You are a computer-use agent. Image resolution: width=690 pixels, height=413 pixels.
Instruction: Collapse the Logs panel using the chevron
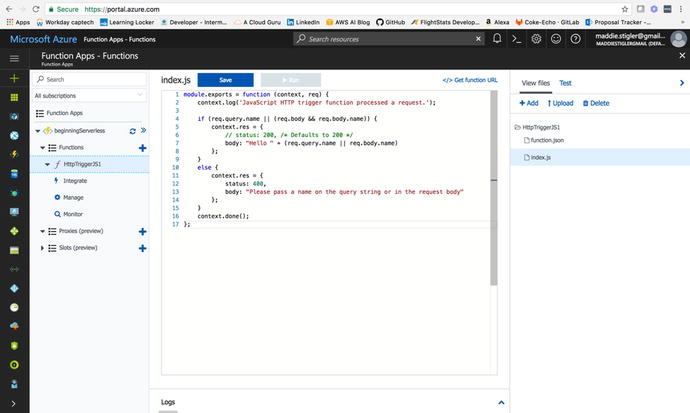click(501, 402)
